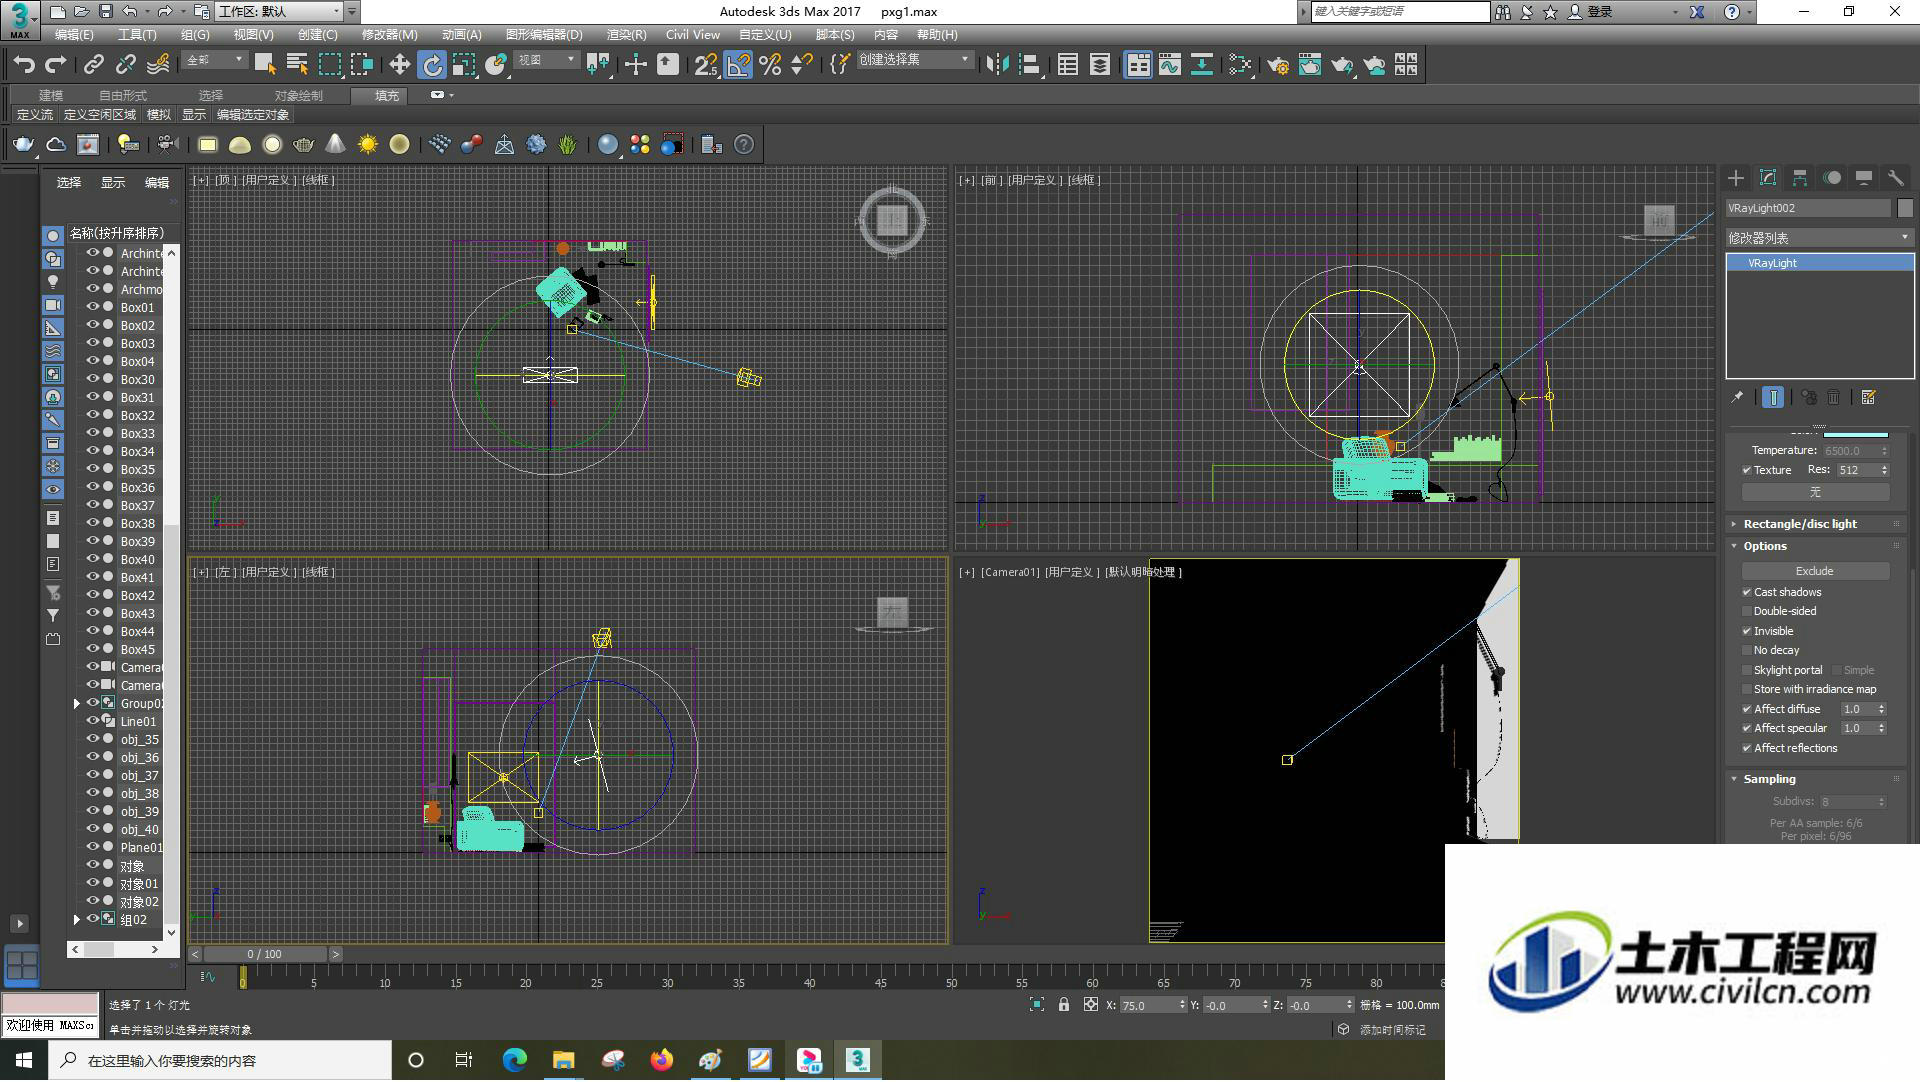The width and height of the screenshot is (1920, 1082).
Task: Open the Create command panel tab
Action: (1736, 178)
